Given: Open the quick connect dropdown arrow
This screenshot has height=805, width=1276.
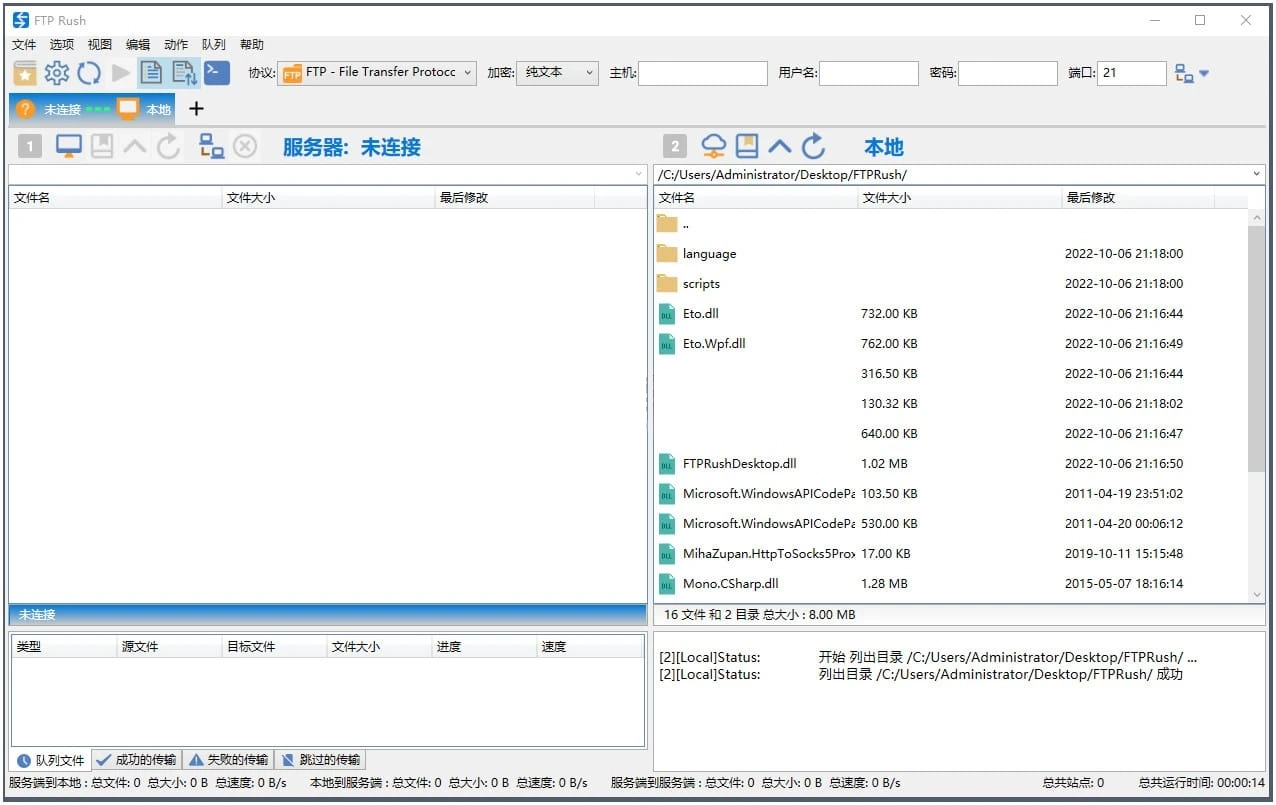Looking at the screenshot, I should tap(1204, 73).
